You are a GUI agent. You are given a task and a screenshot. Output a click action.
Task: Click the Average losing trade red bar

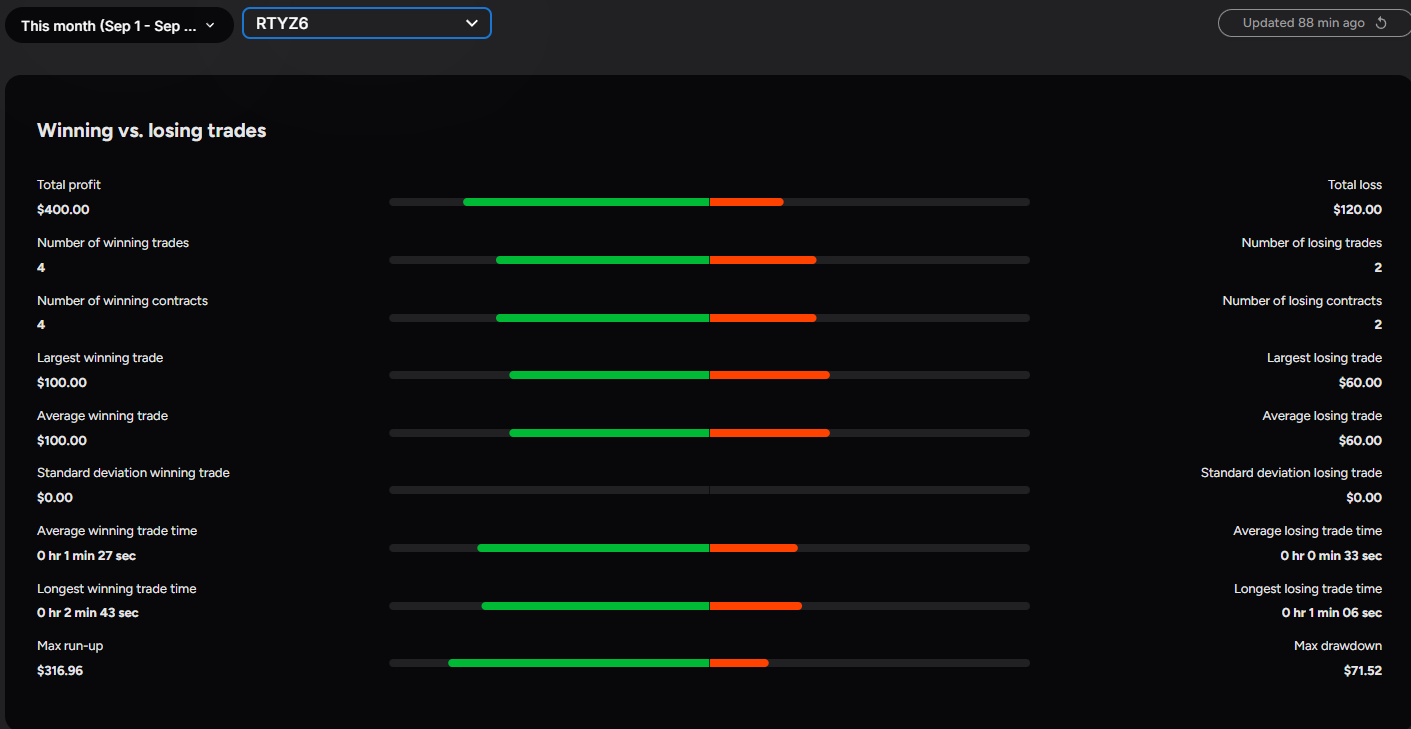(x=770, y=433)
